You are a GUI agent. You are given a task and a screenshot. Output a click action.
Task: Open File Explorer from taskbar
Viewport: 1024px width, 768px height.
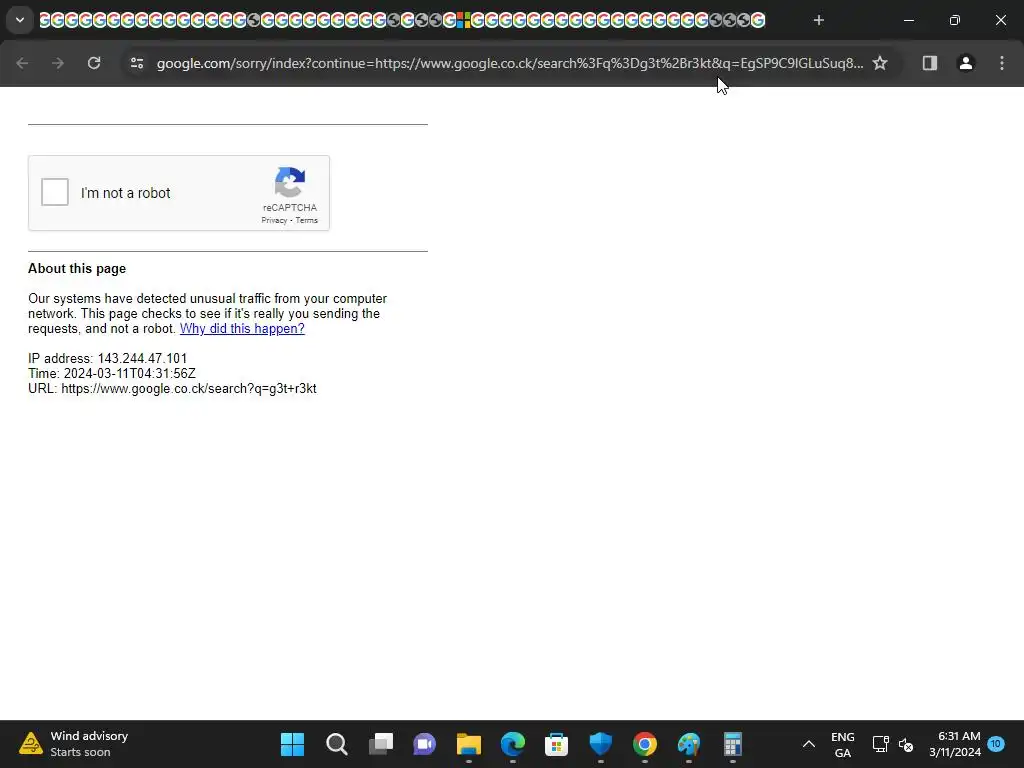tap(469, 744)
